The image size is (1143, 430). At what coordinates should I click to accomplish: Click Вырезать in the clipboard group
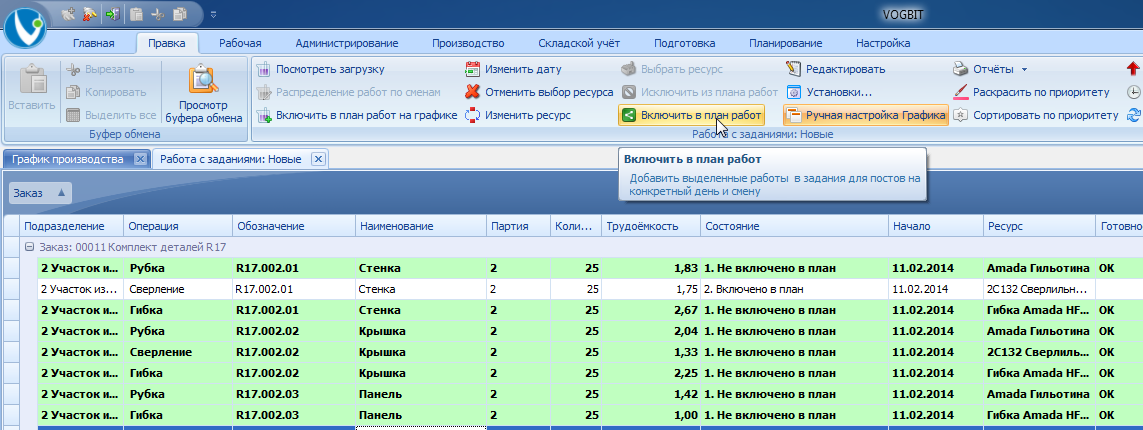[101, 69]
